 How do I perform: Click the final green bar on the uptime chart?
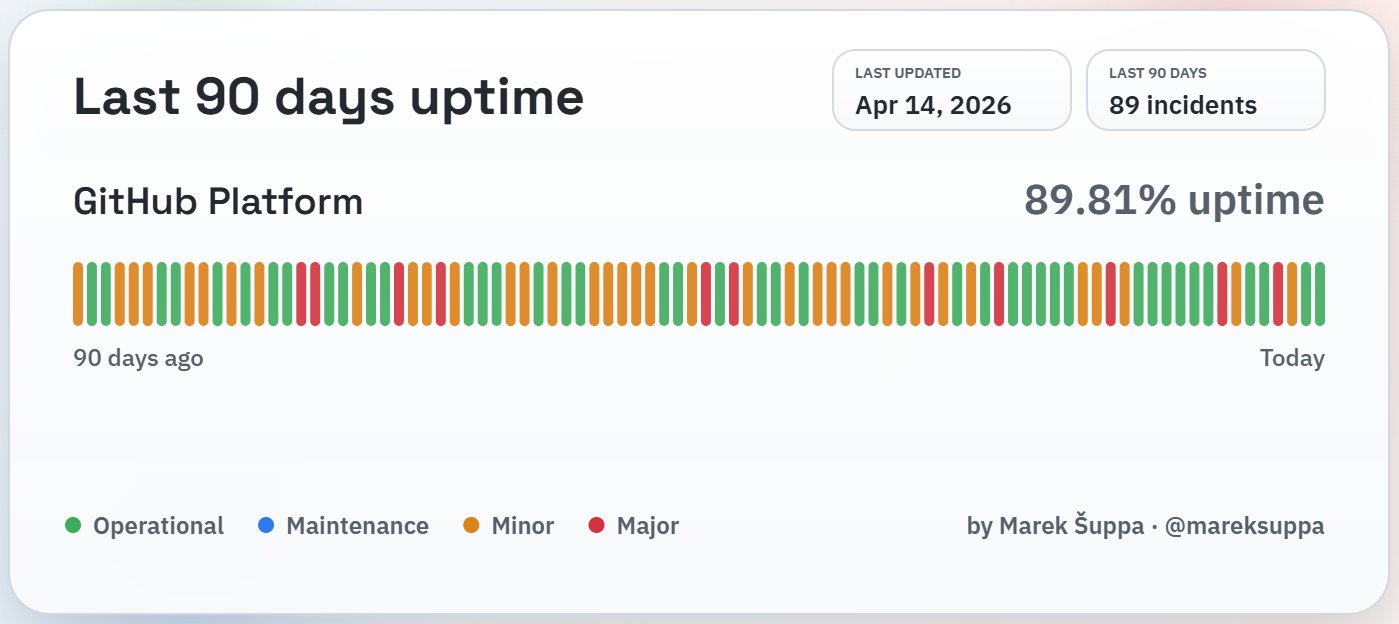[x=1320, y=292]
